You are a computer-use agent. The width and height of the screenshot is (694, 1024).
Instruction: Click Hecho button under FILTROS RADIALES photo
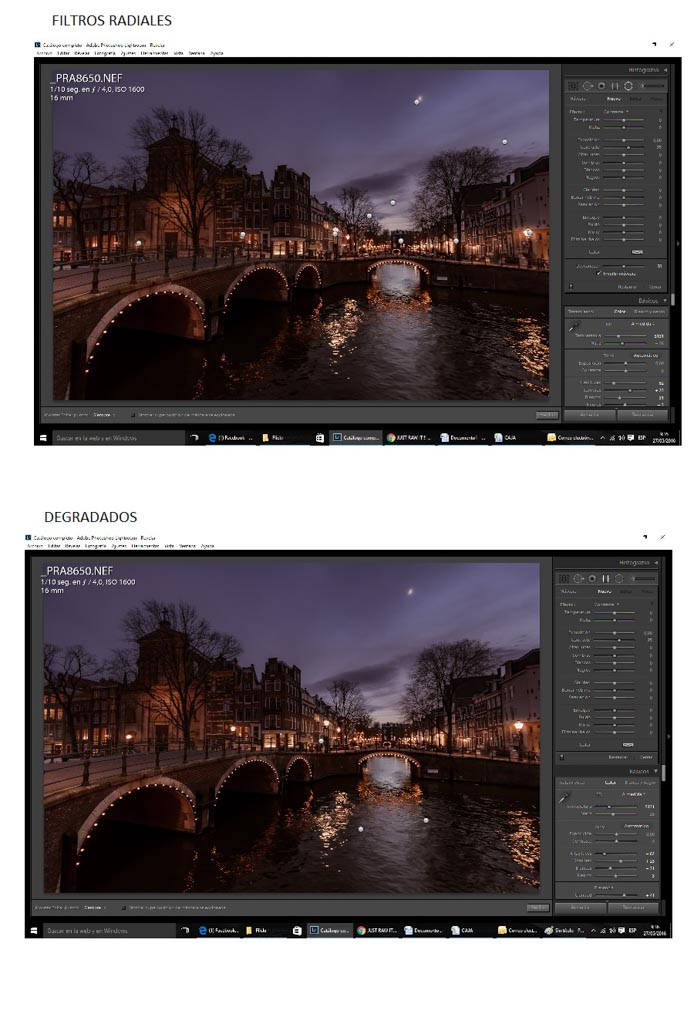pos(546,414)
